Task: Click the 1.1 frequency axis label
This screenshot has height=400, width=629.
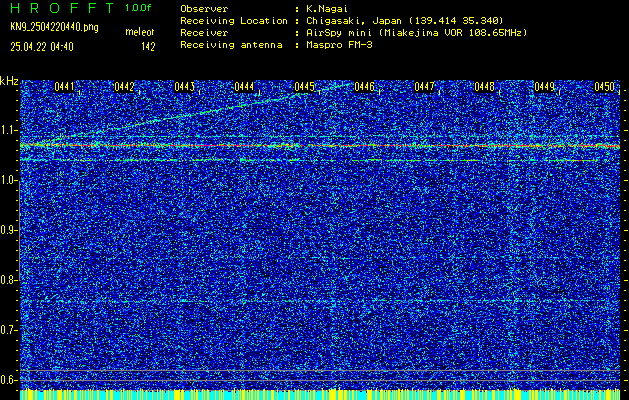Action: 9,131
